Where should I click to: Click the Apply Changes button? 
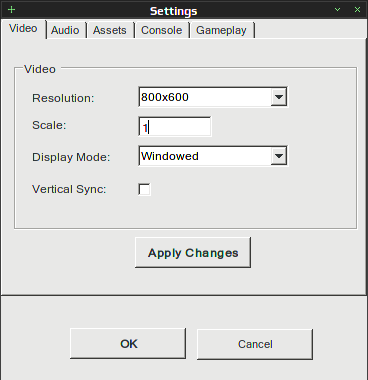tap(193, 253)
